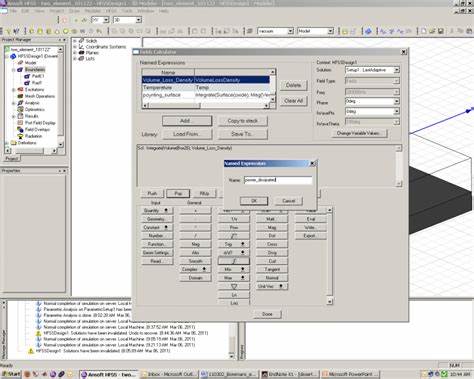Open the vacuum material dropdown in toolbar

click(x=290, y=31)
